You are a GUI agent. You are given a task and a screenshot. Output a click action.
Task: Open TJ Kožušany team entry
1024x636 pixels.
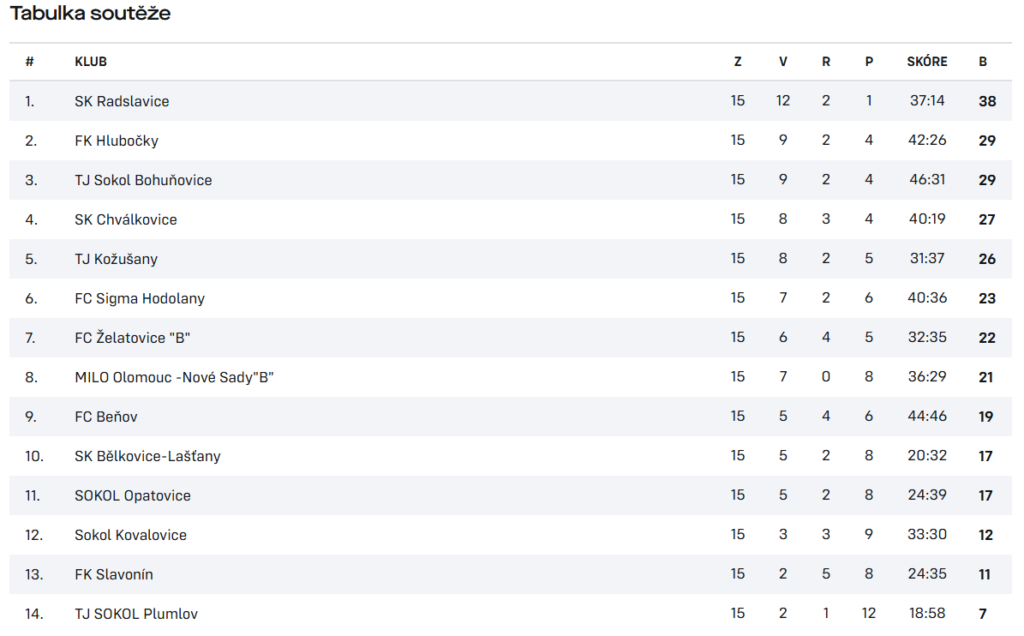116,259
